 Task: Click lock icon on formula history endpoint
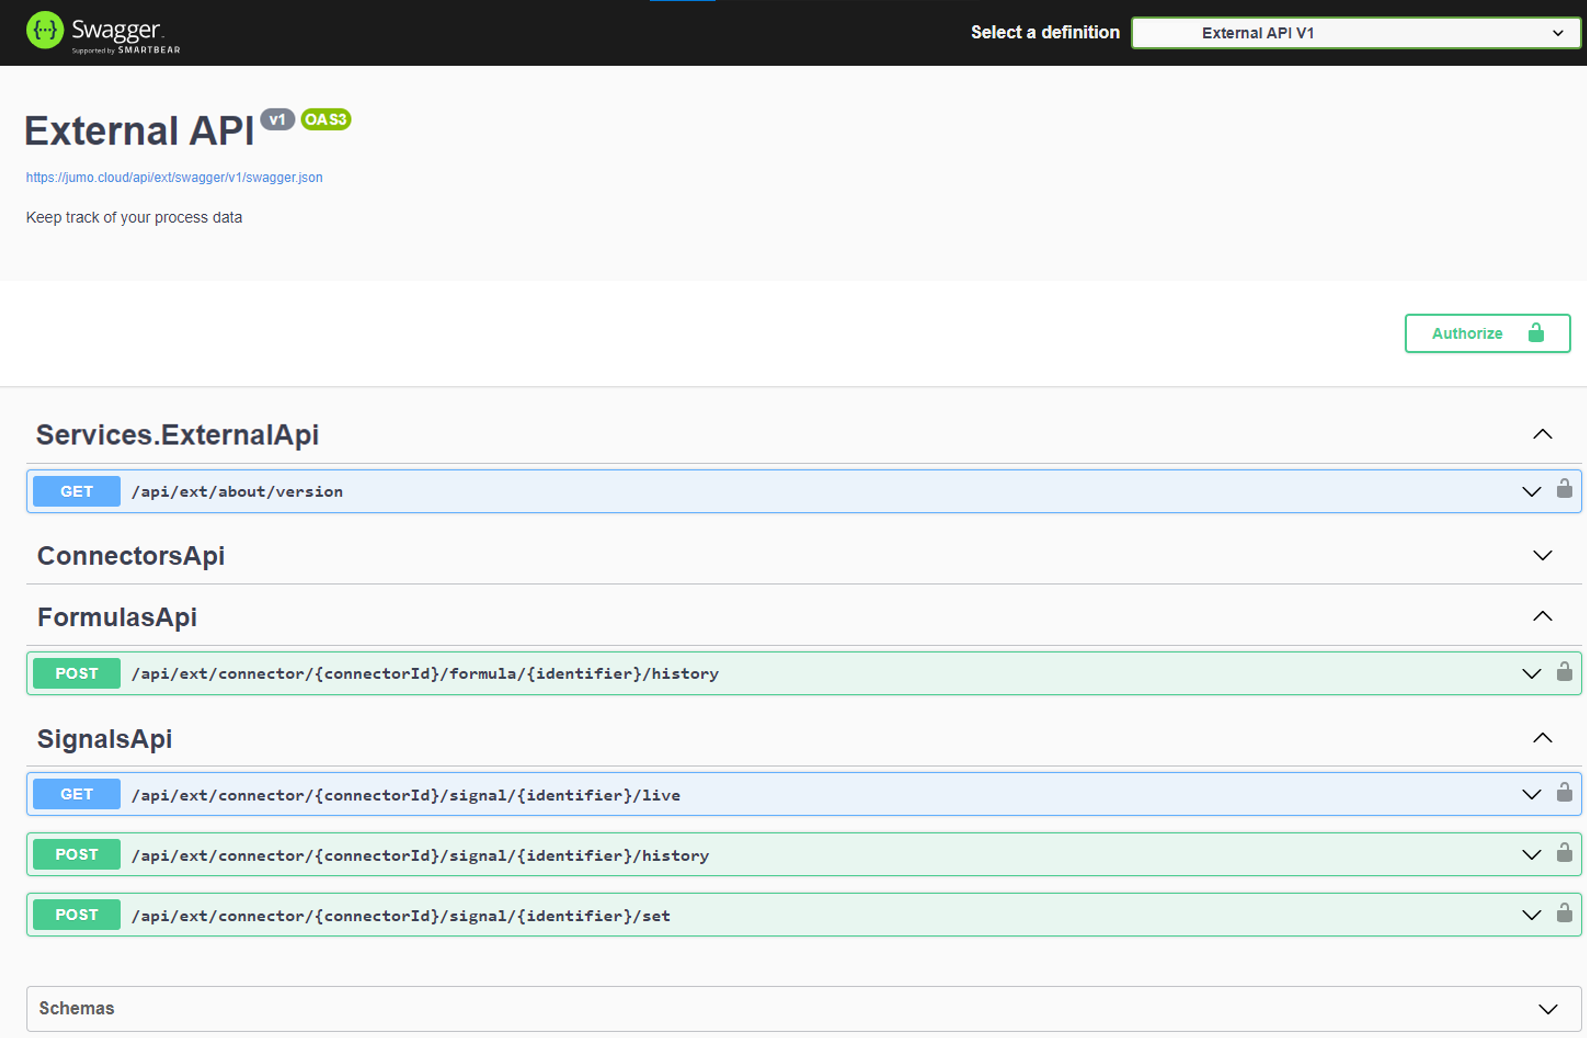(1564, 672)
